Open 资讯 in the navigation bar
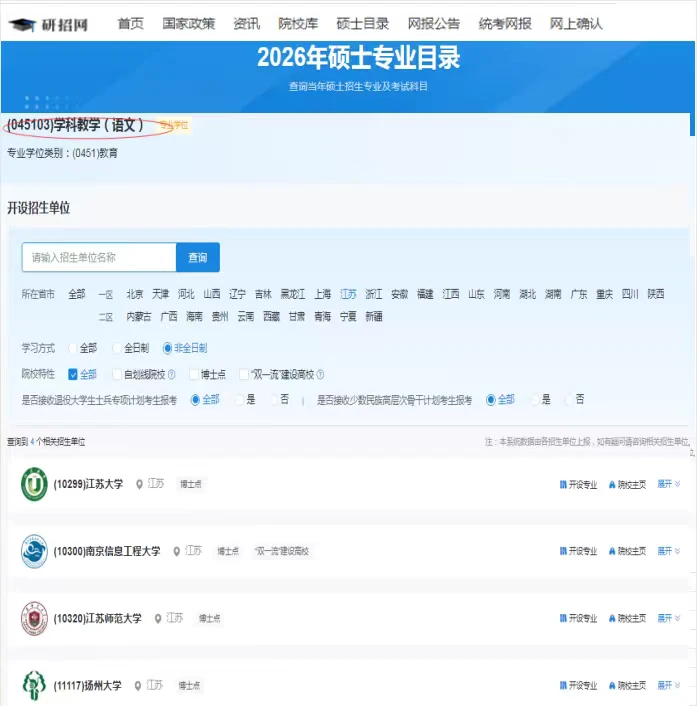697x706 pixels. 246,24
